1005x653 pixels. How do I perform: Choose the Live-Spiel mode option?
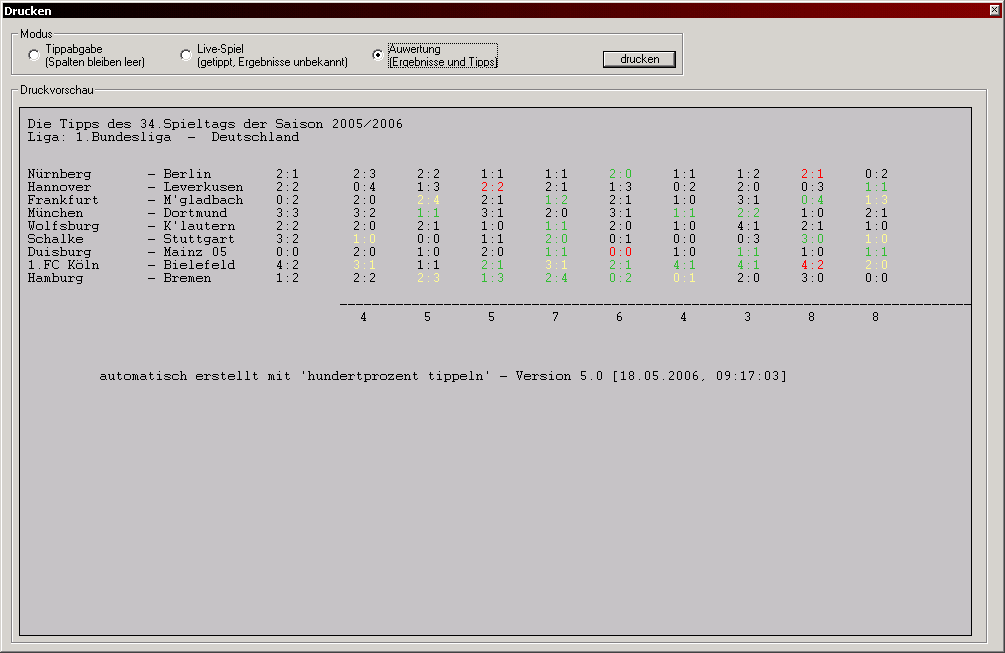click(x=186, y=55)
